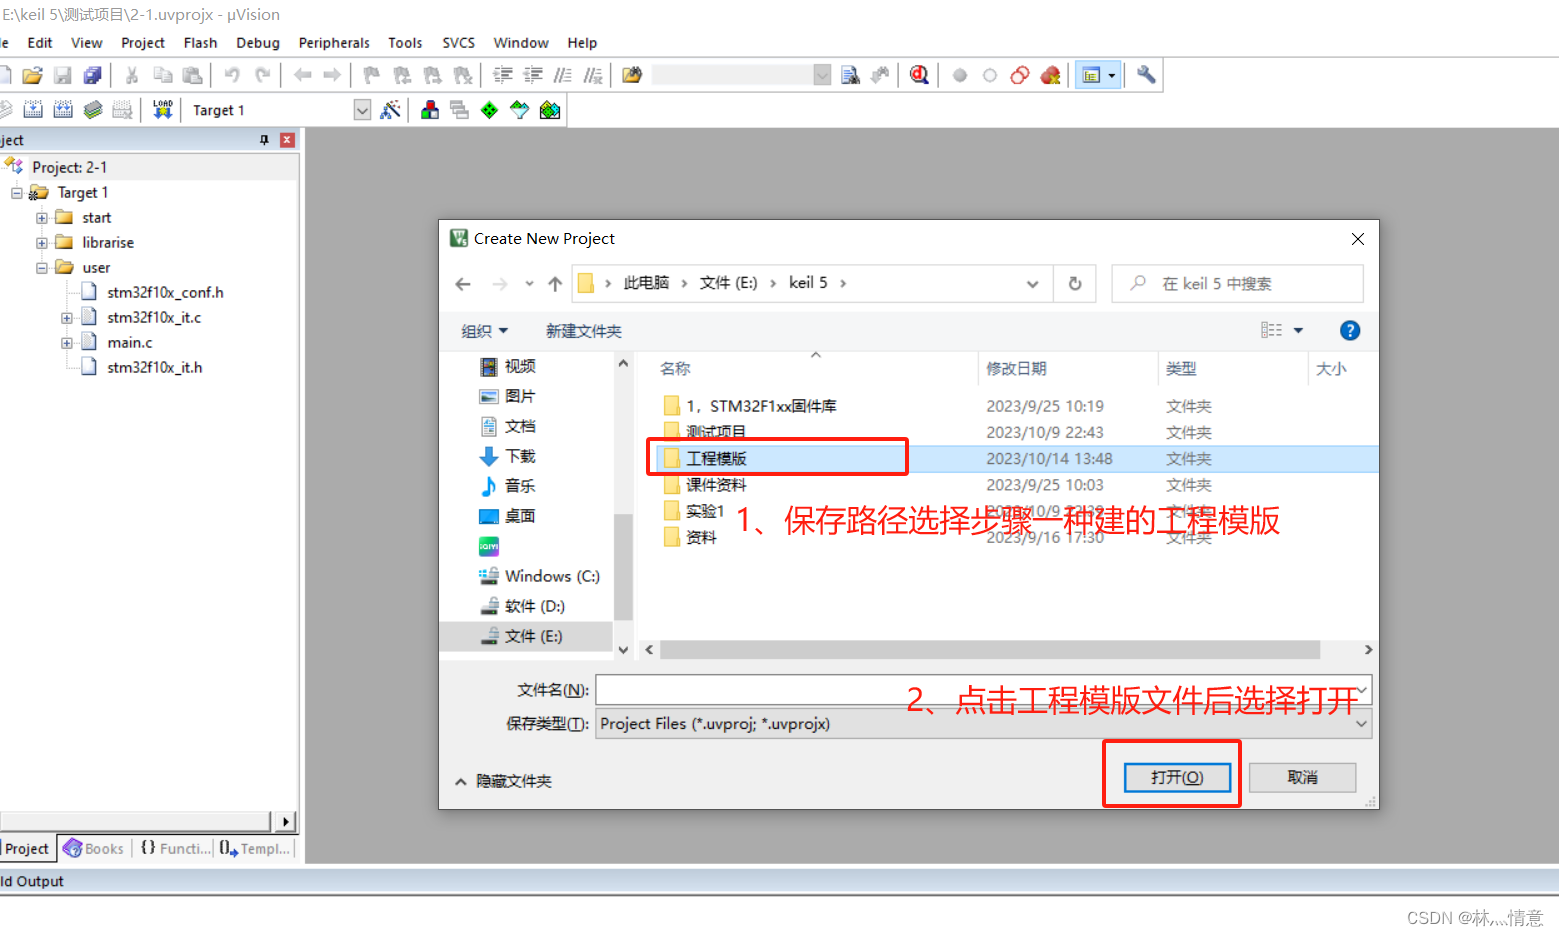Screen dimensions: 1559x936
Task: Click the 在 keil 5 中搜索 search box
Action: (x=1237, y=284)
